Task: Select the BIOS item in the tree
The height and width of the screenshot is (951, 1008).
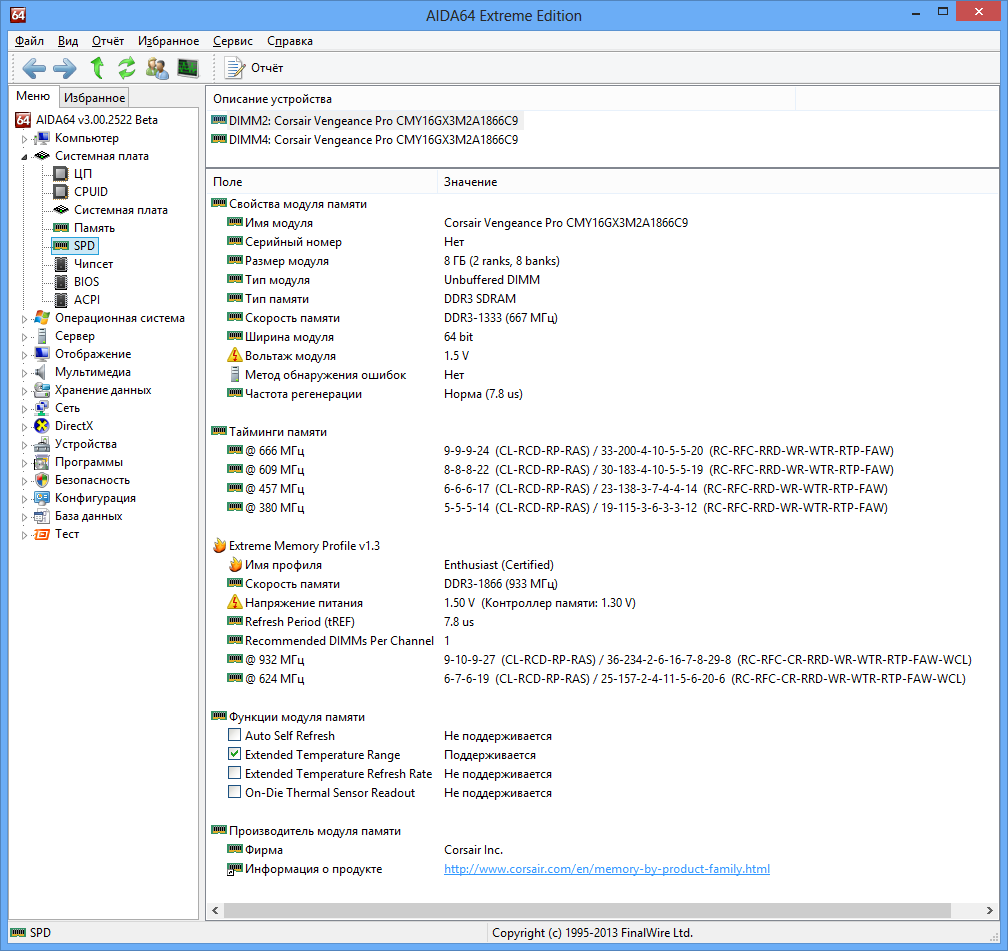Action: (x=86, y=282)
